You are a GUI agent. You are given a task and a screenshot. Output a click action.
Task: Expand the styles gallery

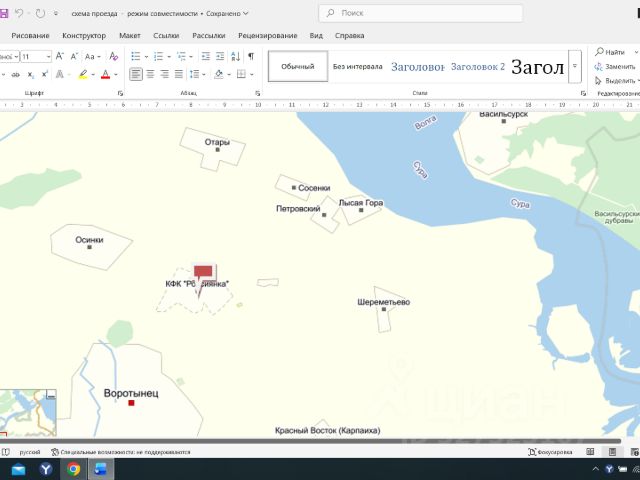574,66
